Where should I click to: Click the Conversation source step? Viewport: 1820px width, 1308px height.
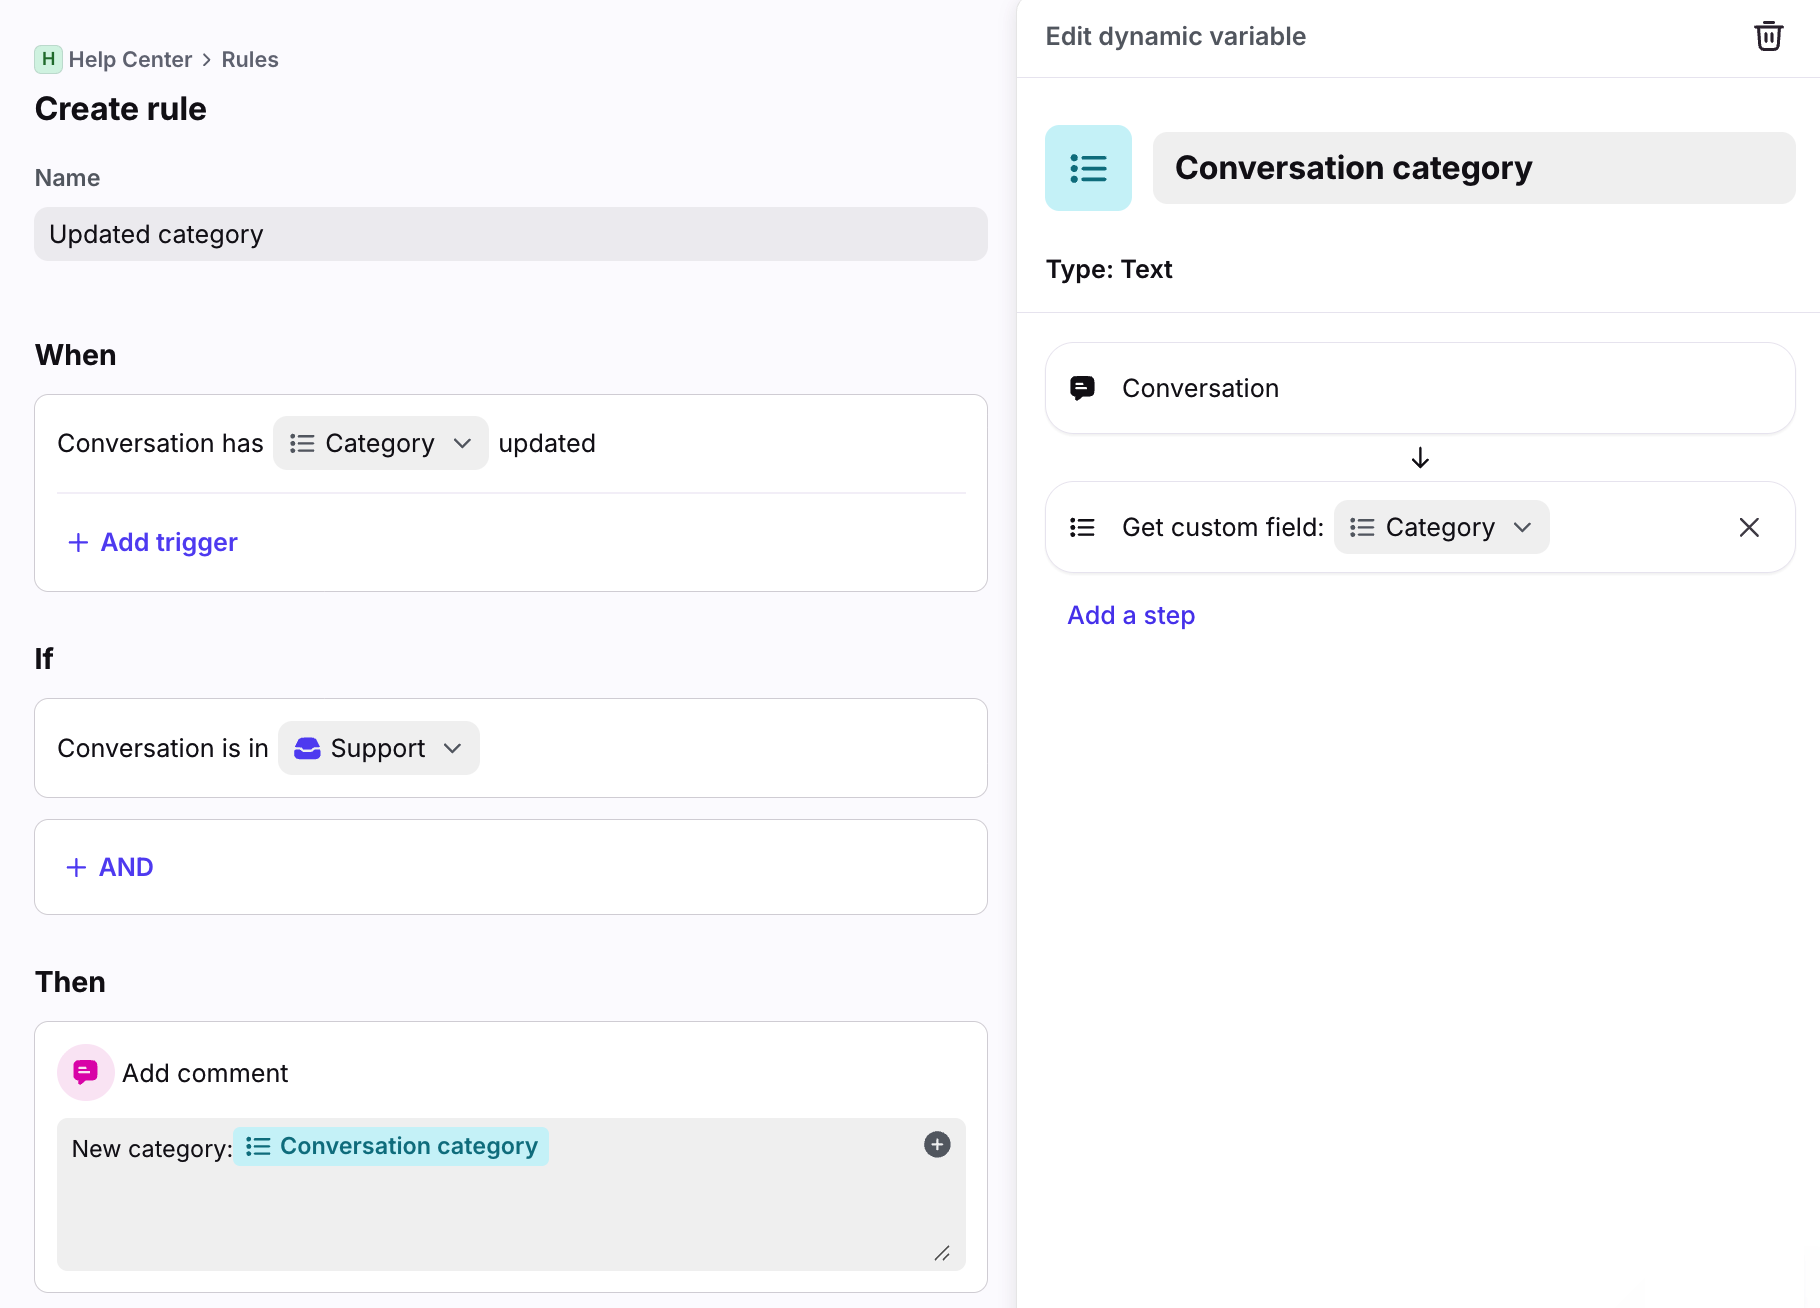(1419, 388)
